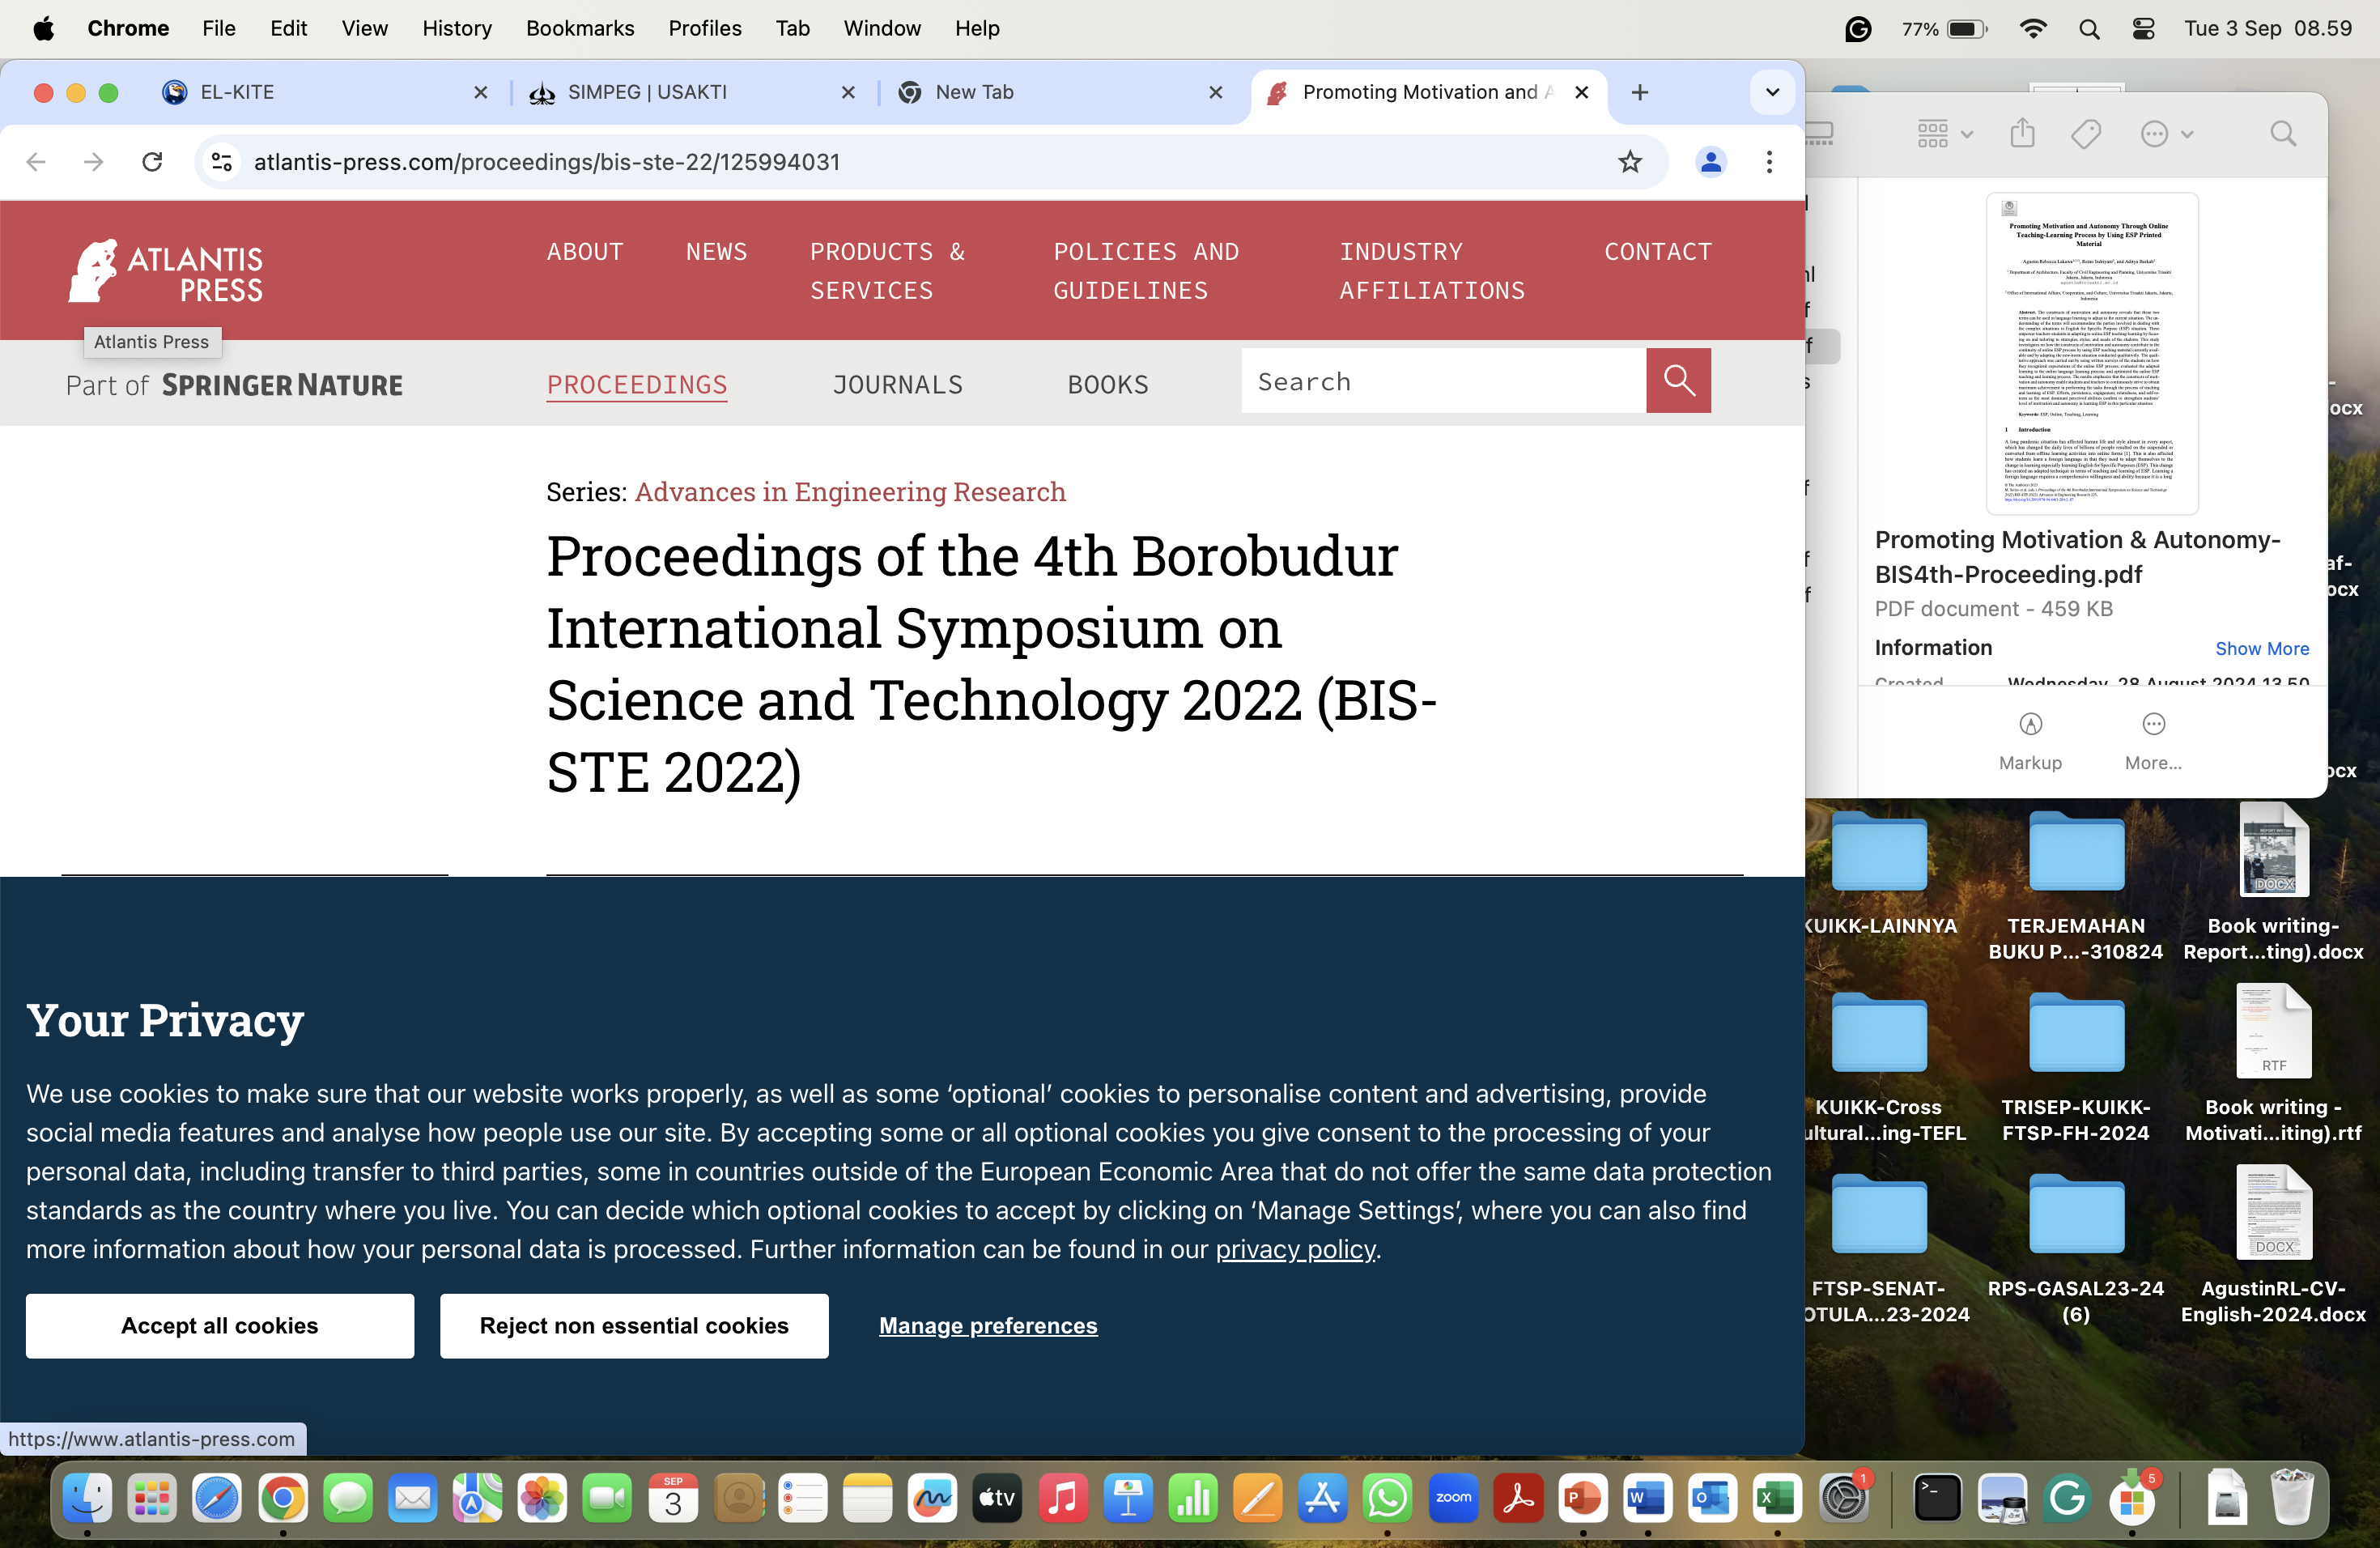Click Show More in Information section
This screenshot has width=2380, height=1548.
[x=2262, y=648]
